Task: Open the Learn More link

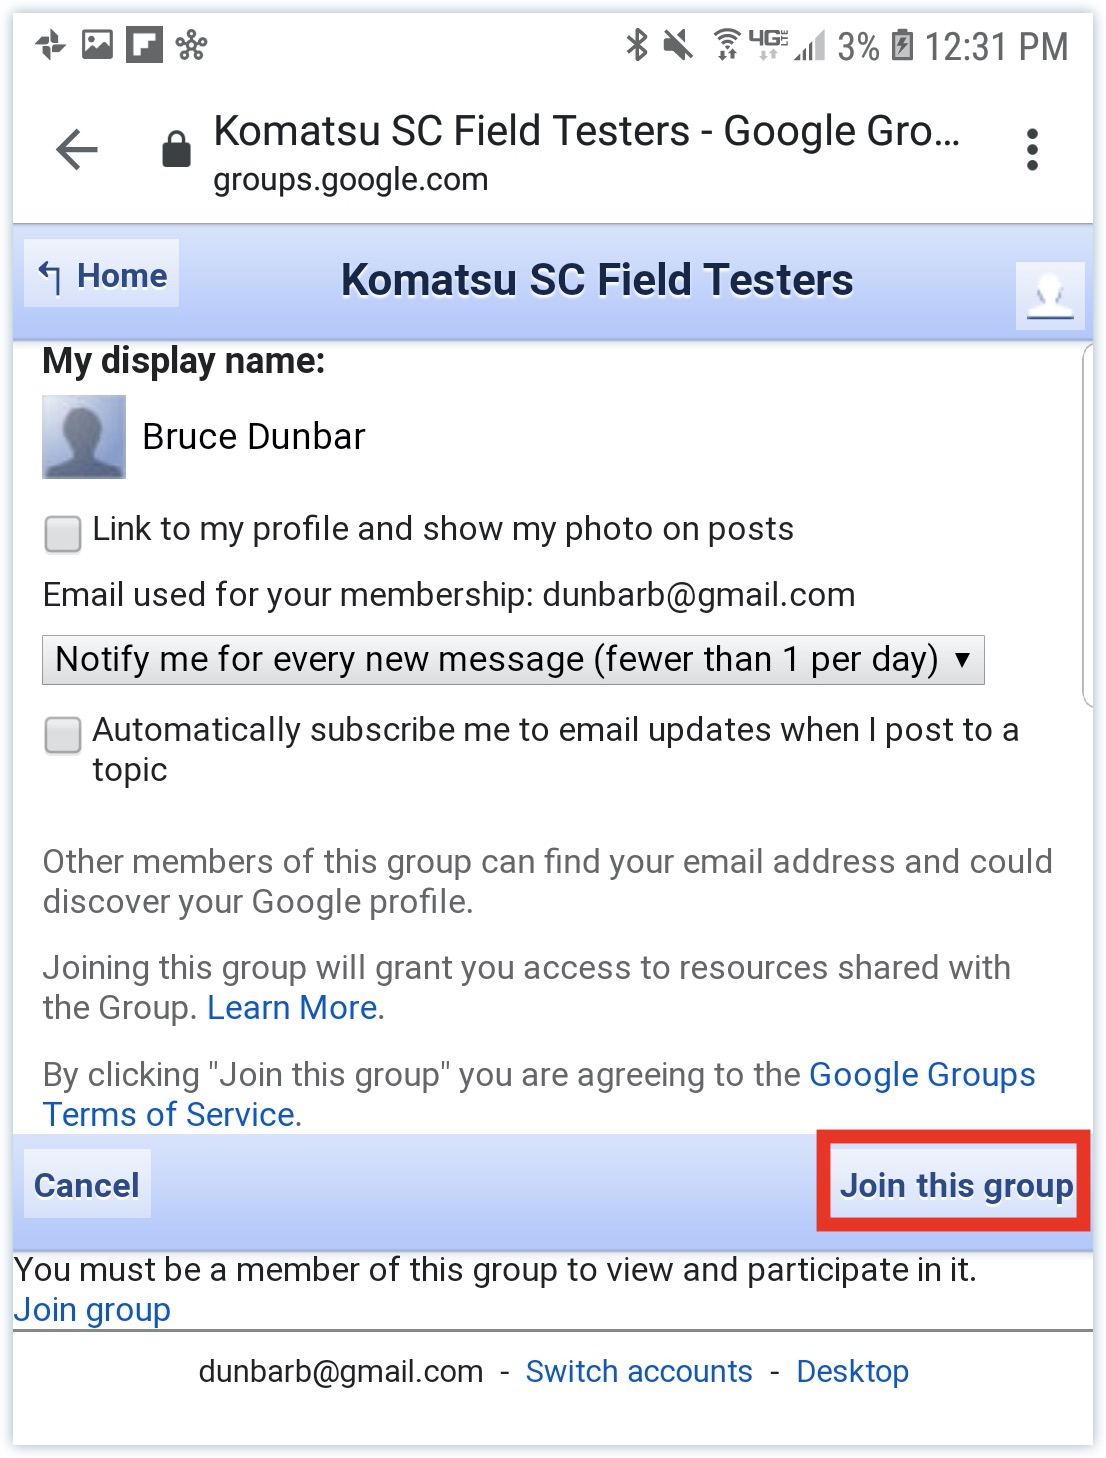Action: pyautogui.click(x=292, y=1008)
